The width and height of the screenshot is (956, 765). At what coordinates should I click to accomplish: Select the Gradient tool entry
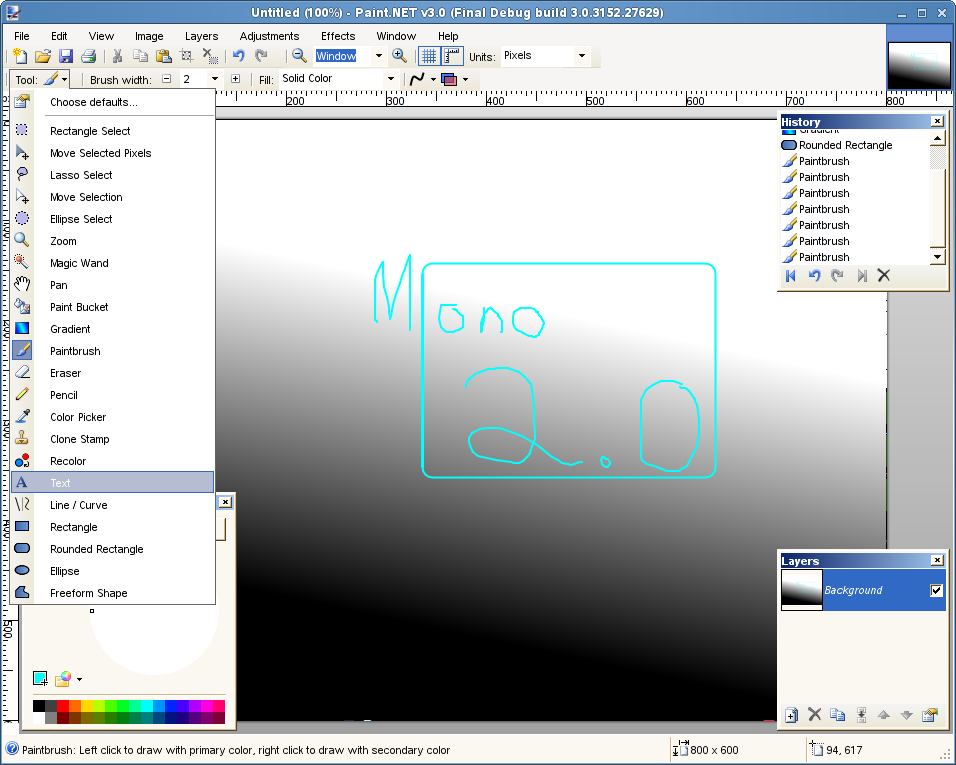click(113, 329)
